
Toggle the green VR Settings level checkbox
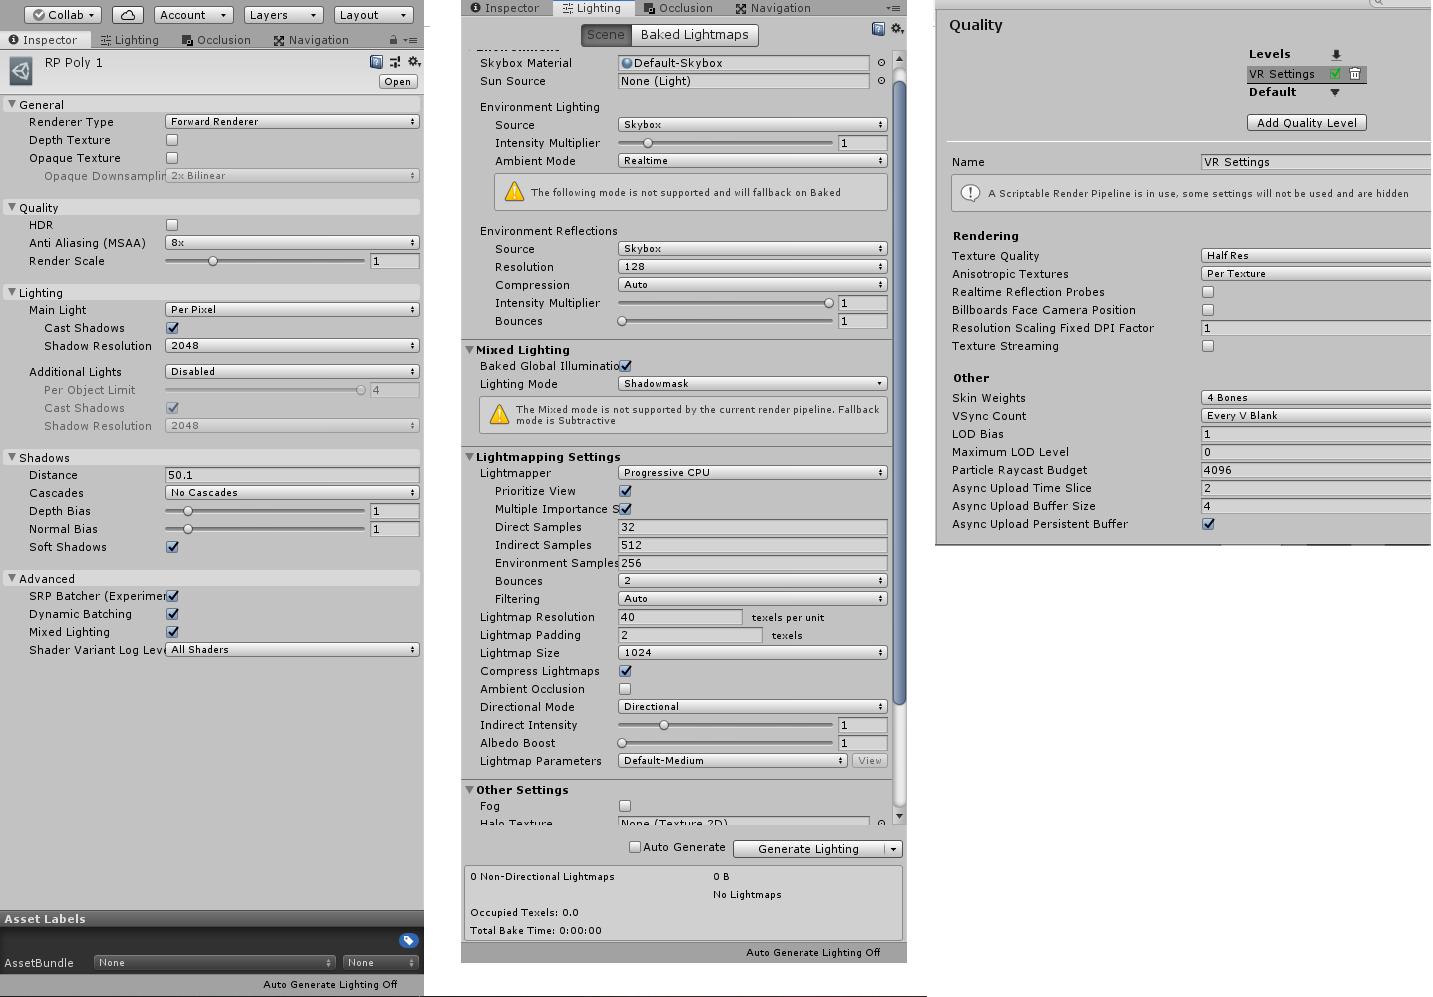(x=1335, y=74)
